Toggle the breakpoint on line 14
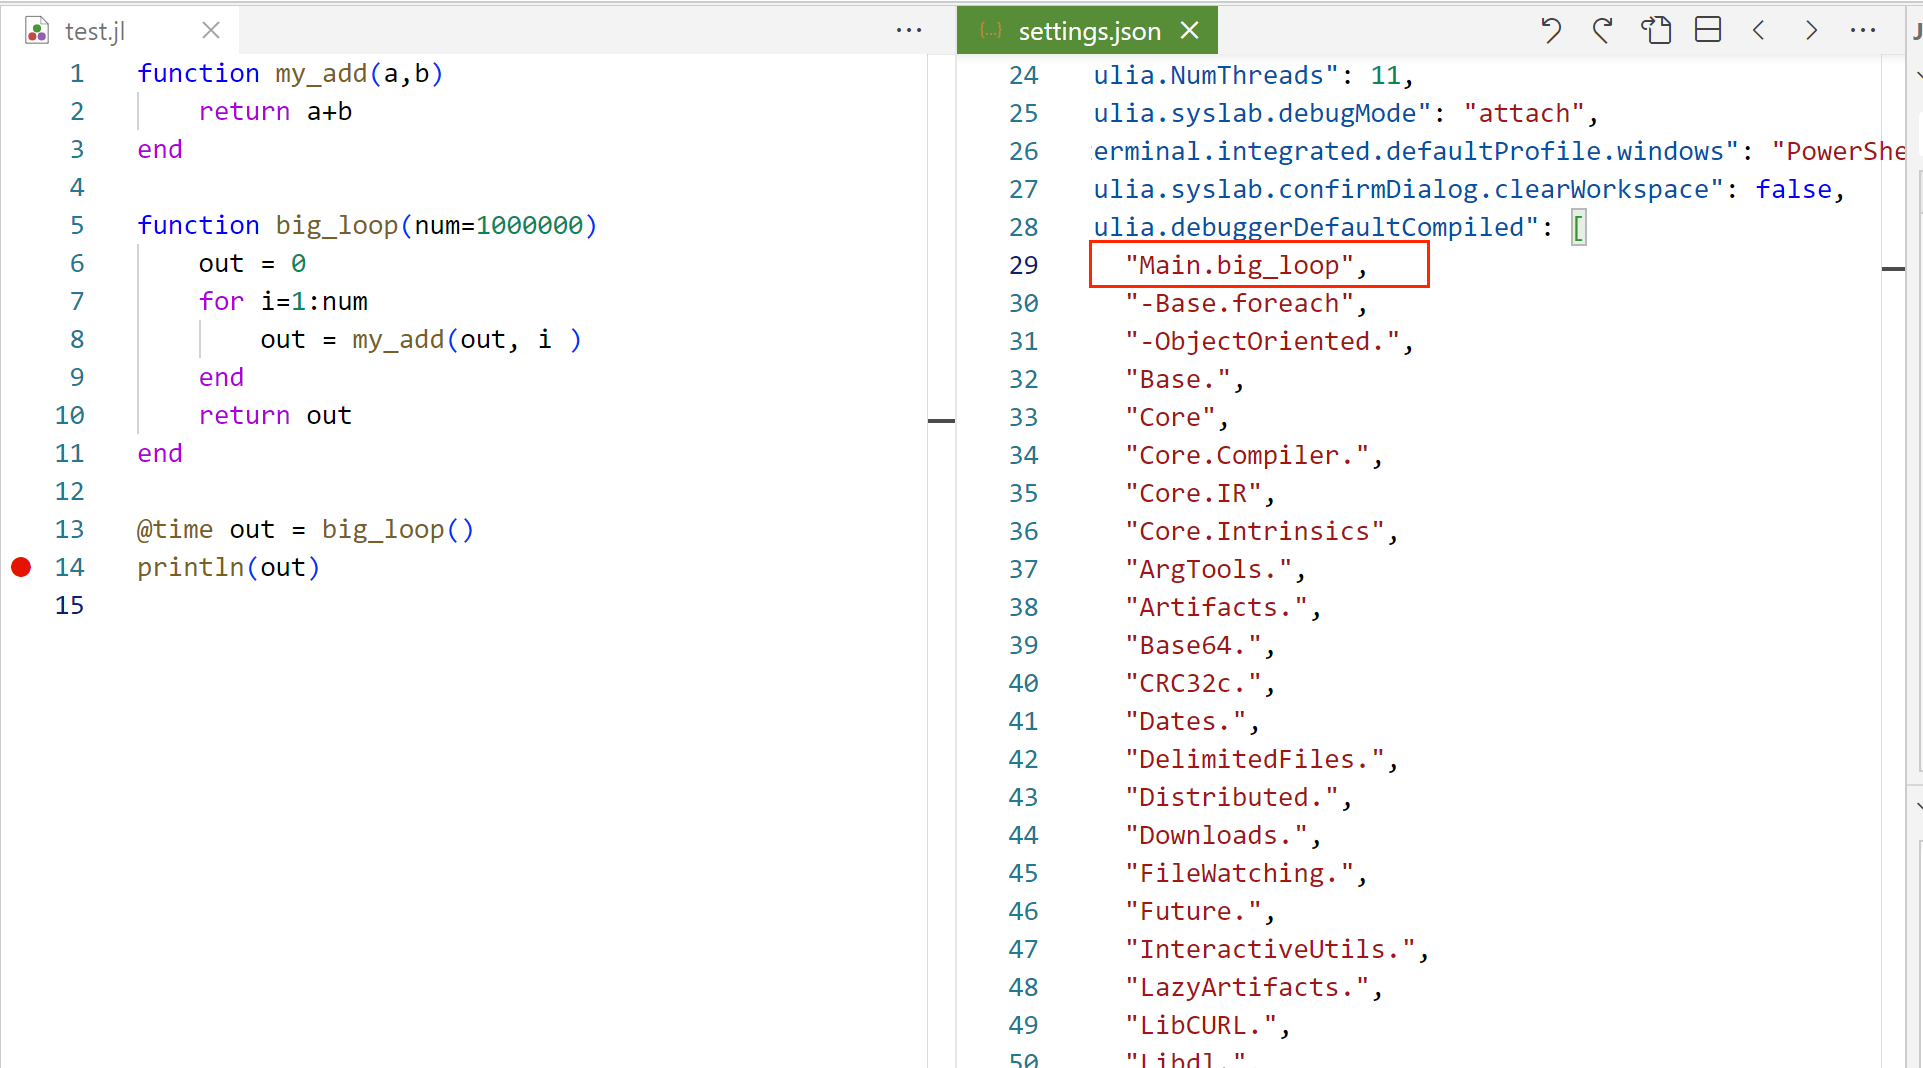Screen dimensions: 1923x1068 [21, 568]
